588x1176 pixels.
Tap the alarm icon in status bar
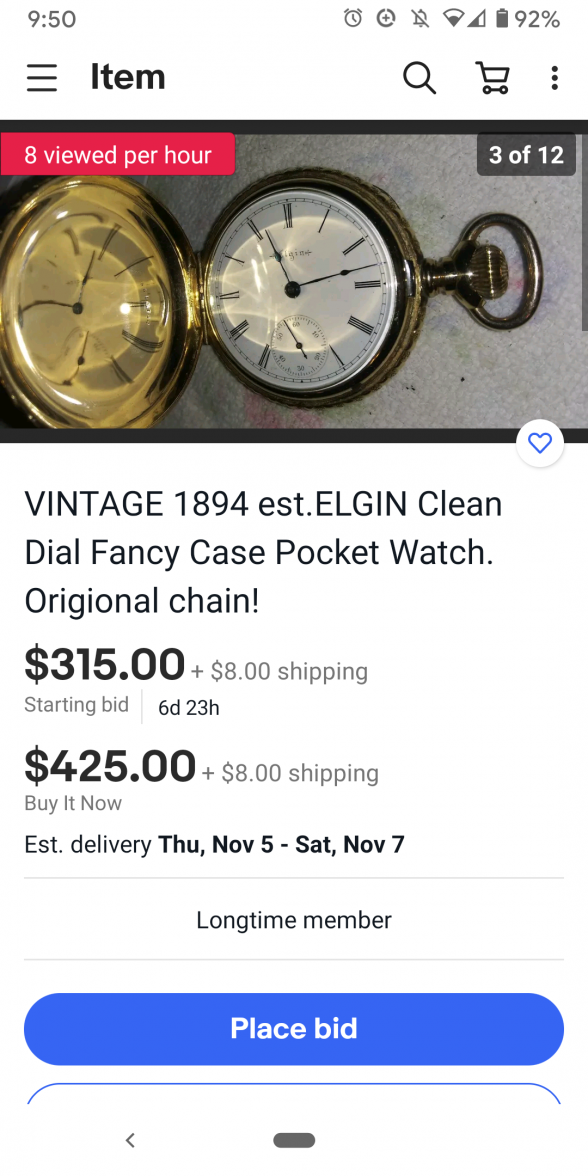pyautogui.click(x=353, y=19)
